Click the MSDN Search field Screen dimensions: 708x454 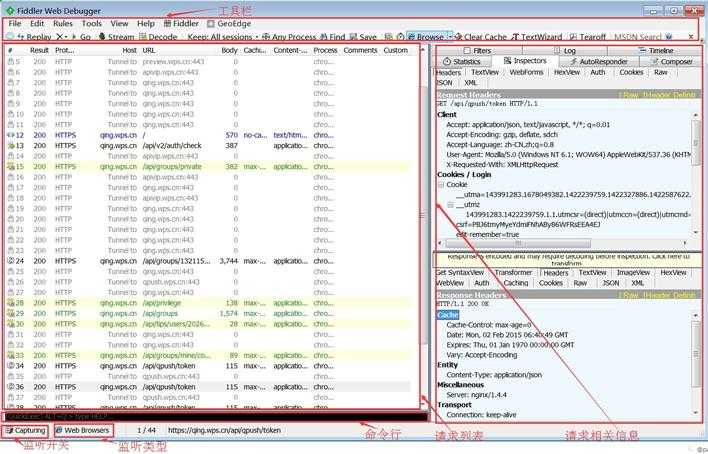[638, 37]
